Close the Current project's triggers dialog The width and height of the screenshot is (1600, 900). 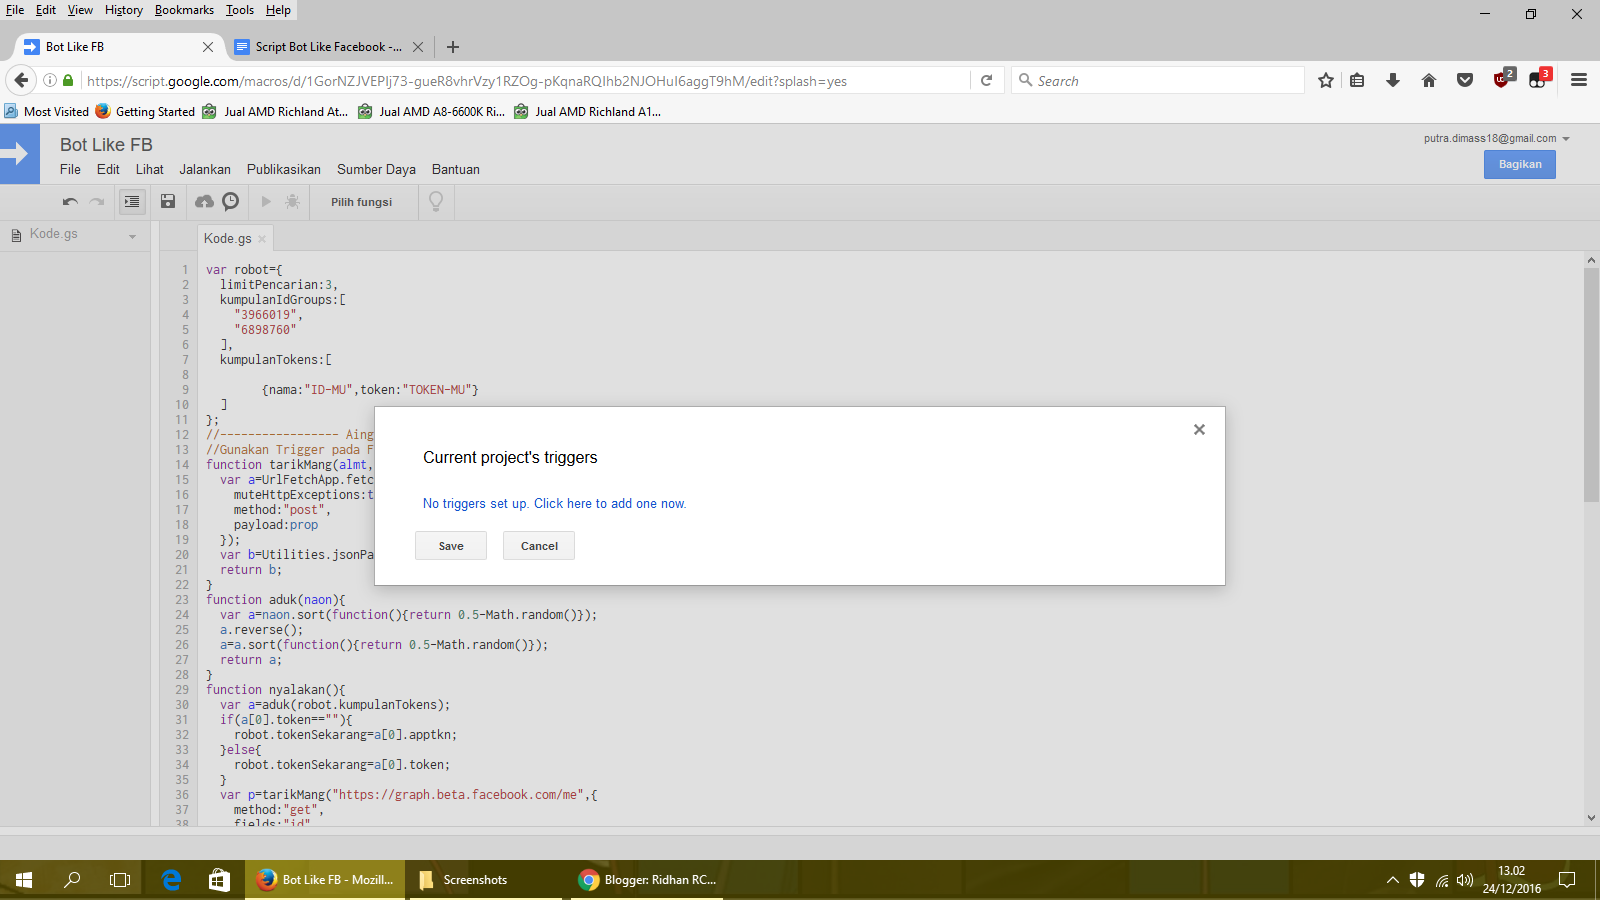click(1199, 430)
